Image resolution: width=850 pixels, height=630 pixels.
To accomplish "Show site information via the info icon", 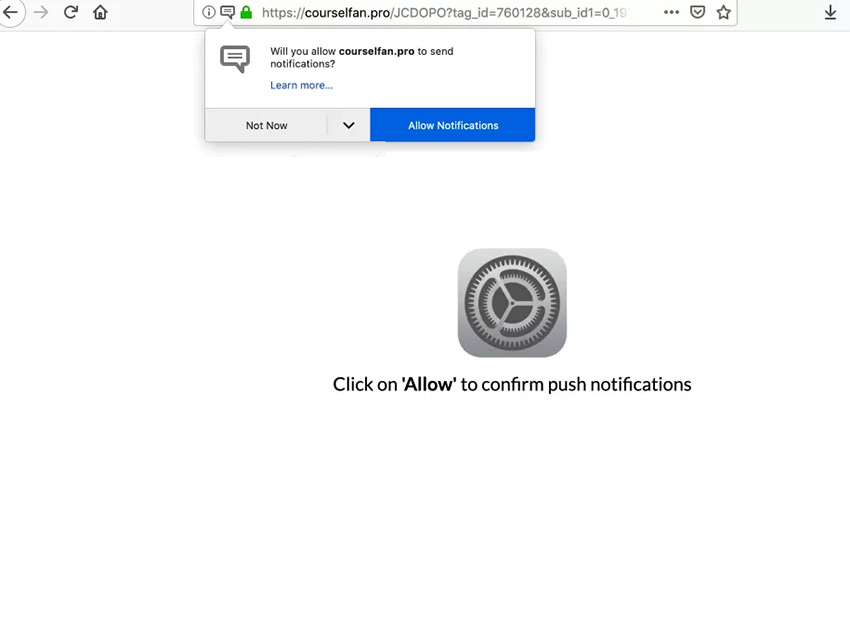I will (209, 12).
